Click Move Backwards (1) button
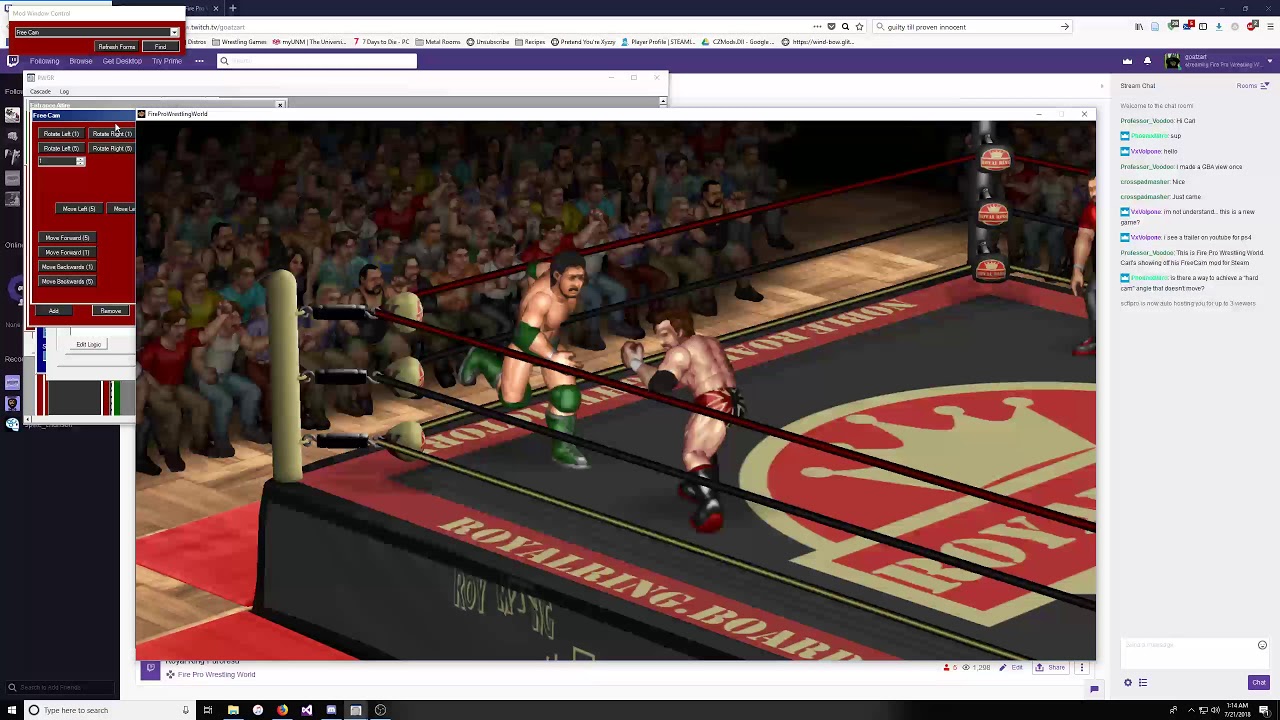The width and height of the screenshot is (1280, 720). (x=67, y=267)
